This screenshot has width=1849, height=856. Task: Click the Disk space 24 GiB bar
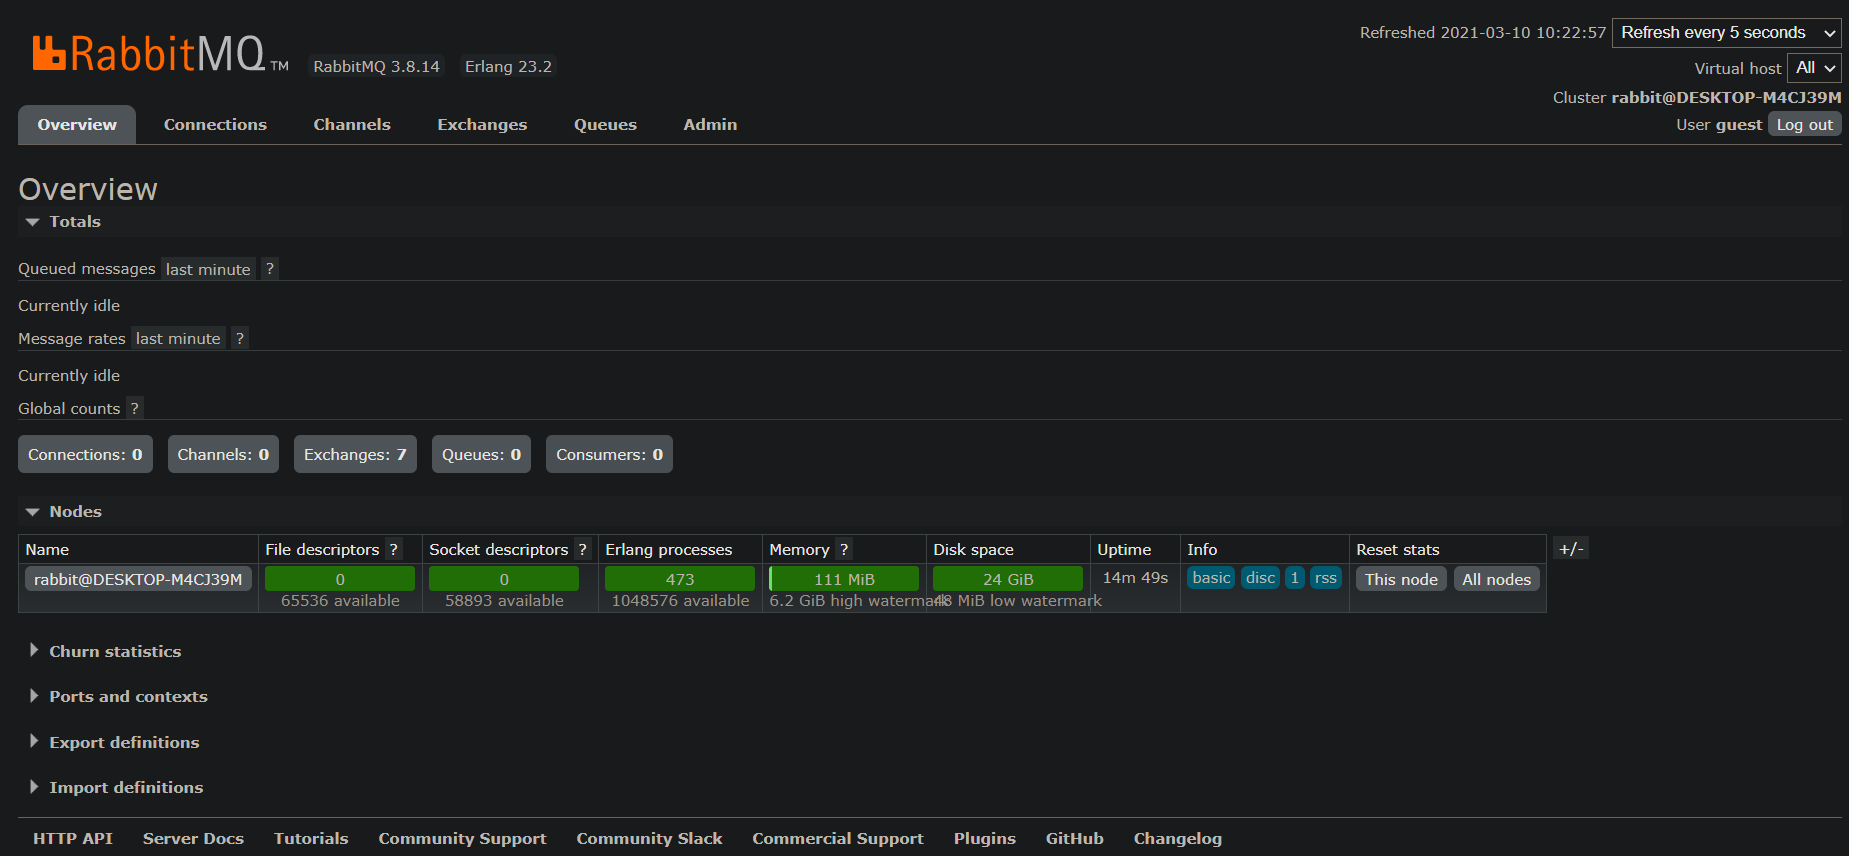tap(1008, 579)
